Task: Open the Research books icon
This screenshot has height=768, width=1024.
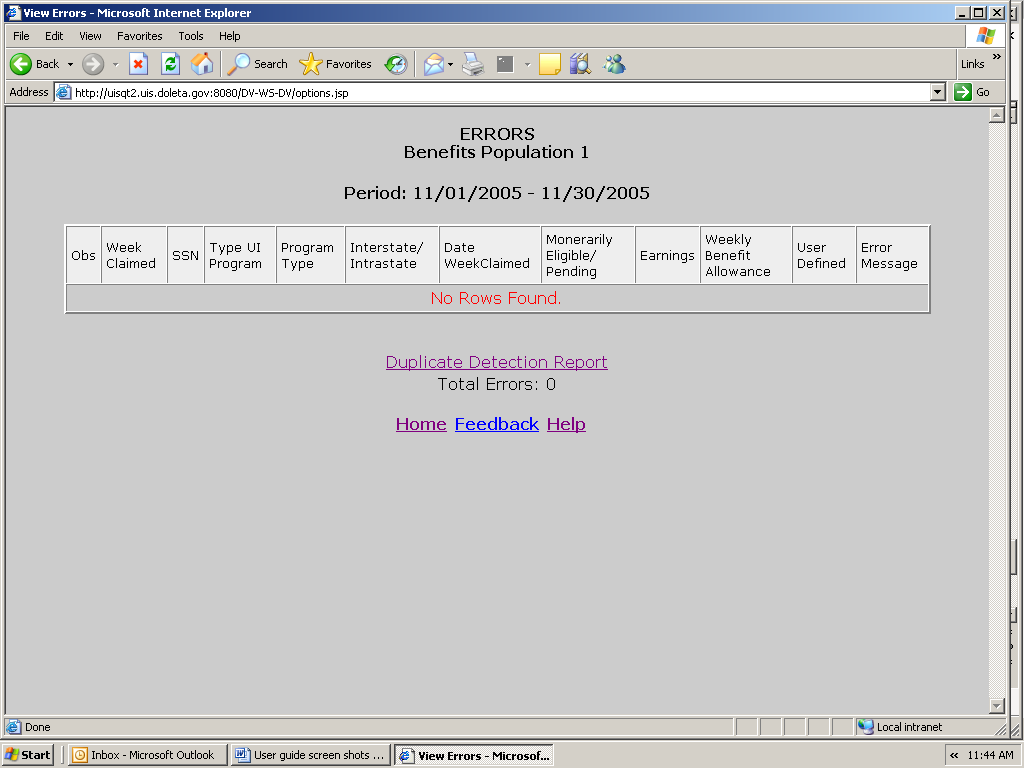Action: [x=580, y=64]
